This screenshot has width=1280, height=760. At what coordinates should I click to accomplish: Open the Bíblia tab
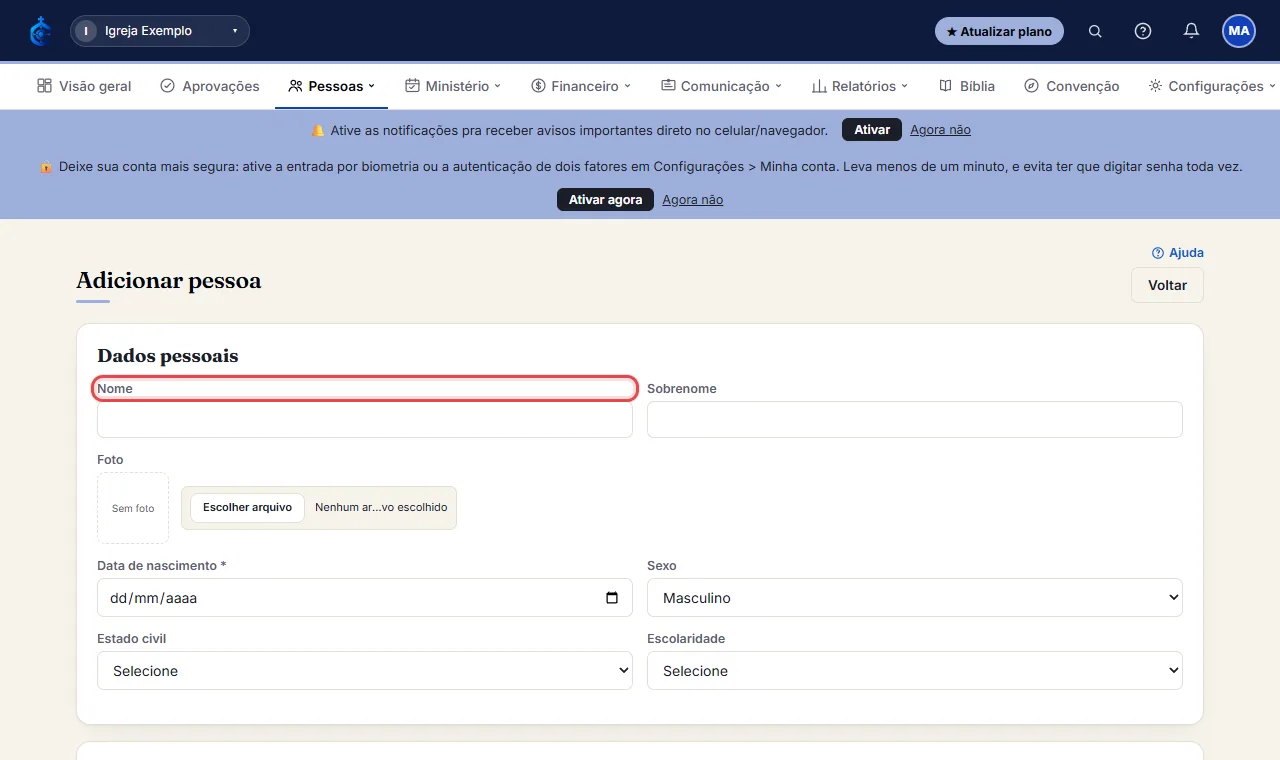[967, 86]
